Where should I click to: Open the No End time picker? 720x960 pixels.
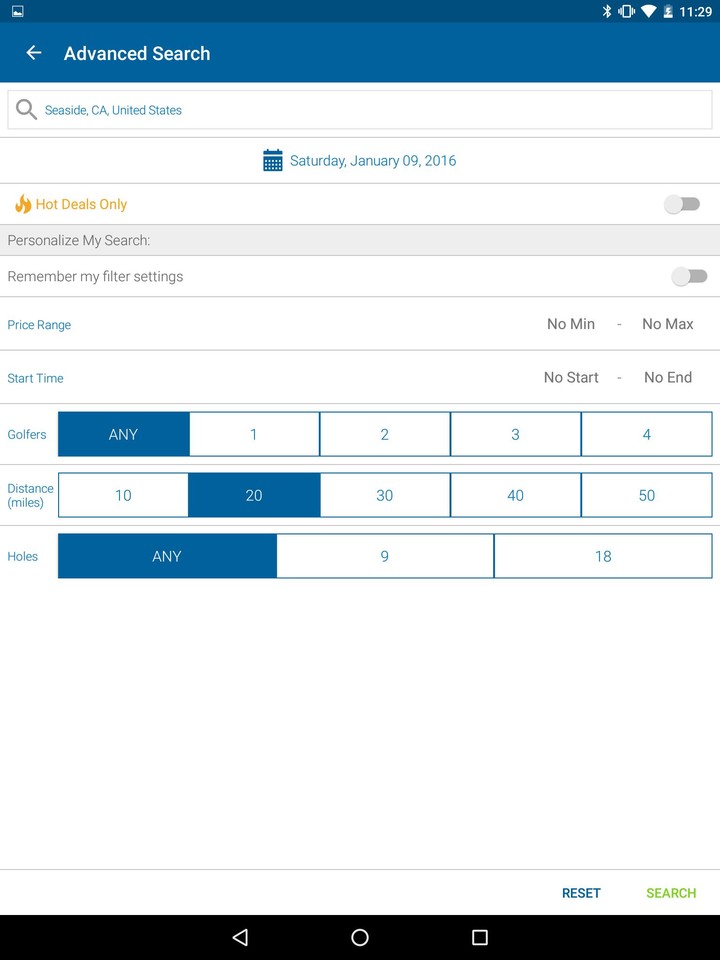click(x=667, y=377)
